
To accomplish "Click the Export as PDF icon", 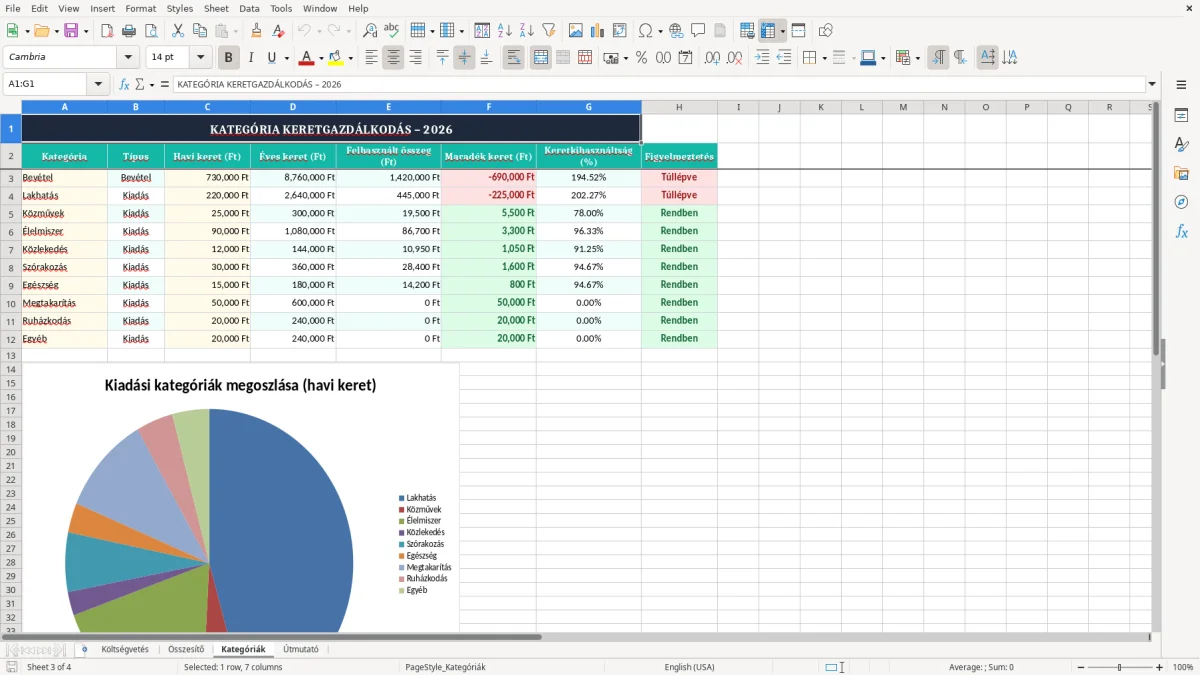I will pos(107,31).
